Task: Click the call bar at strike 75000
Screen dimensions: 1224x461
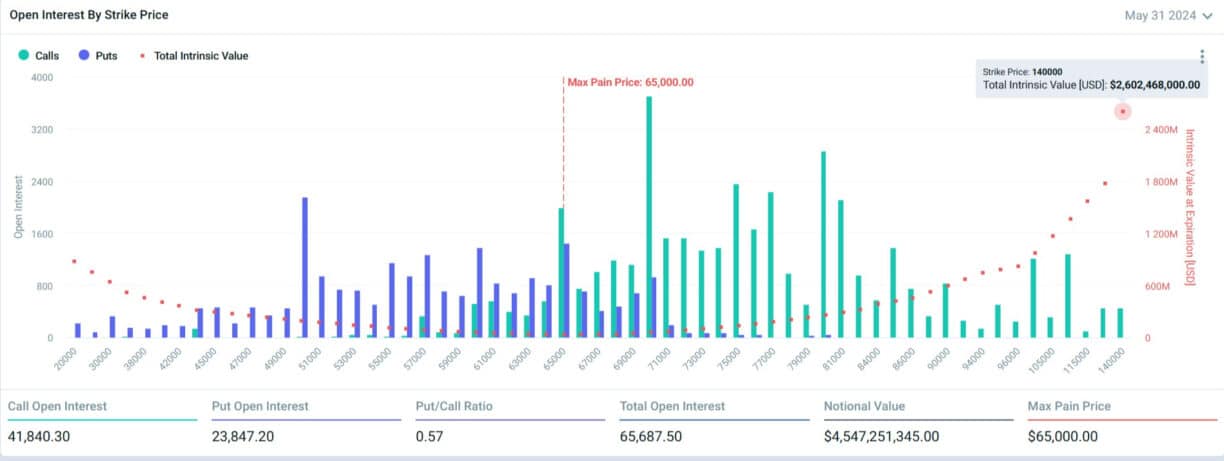Action: pyautogui.click(x=736, y=261)
